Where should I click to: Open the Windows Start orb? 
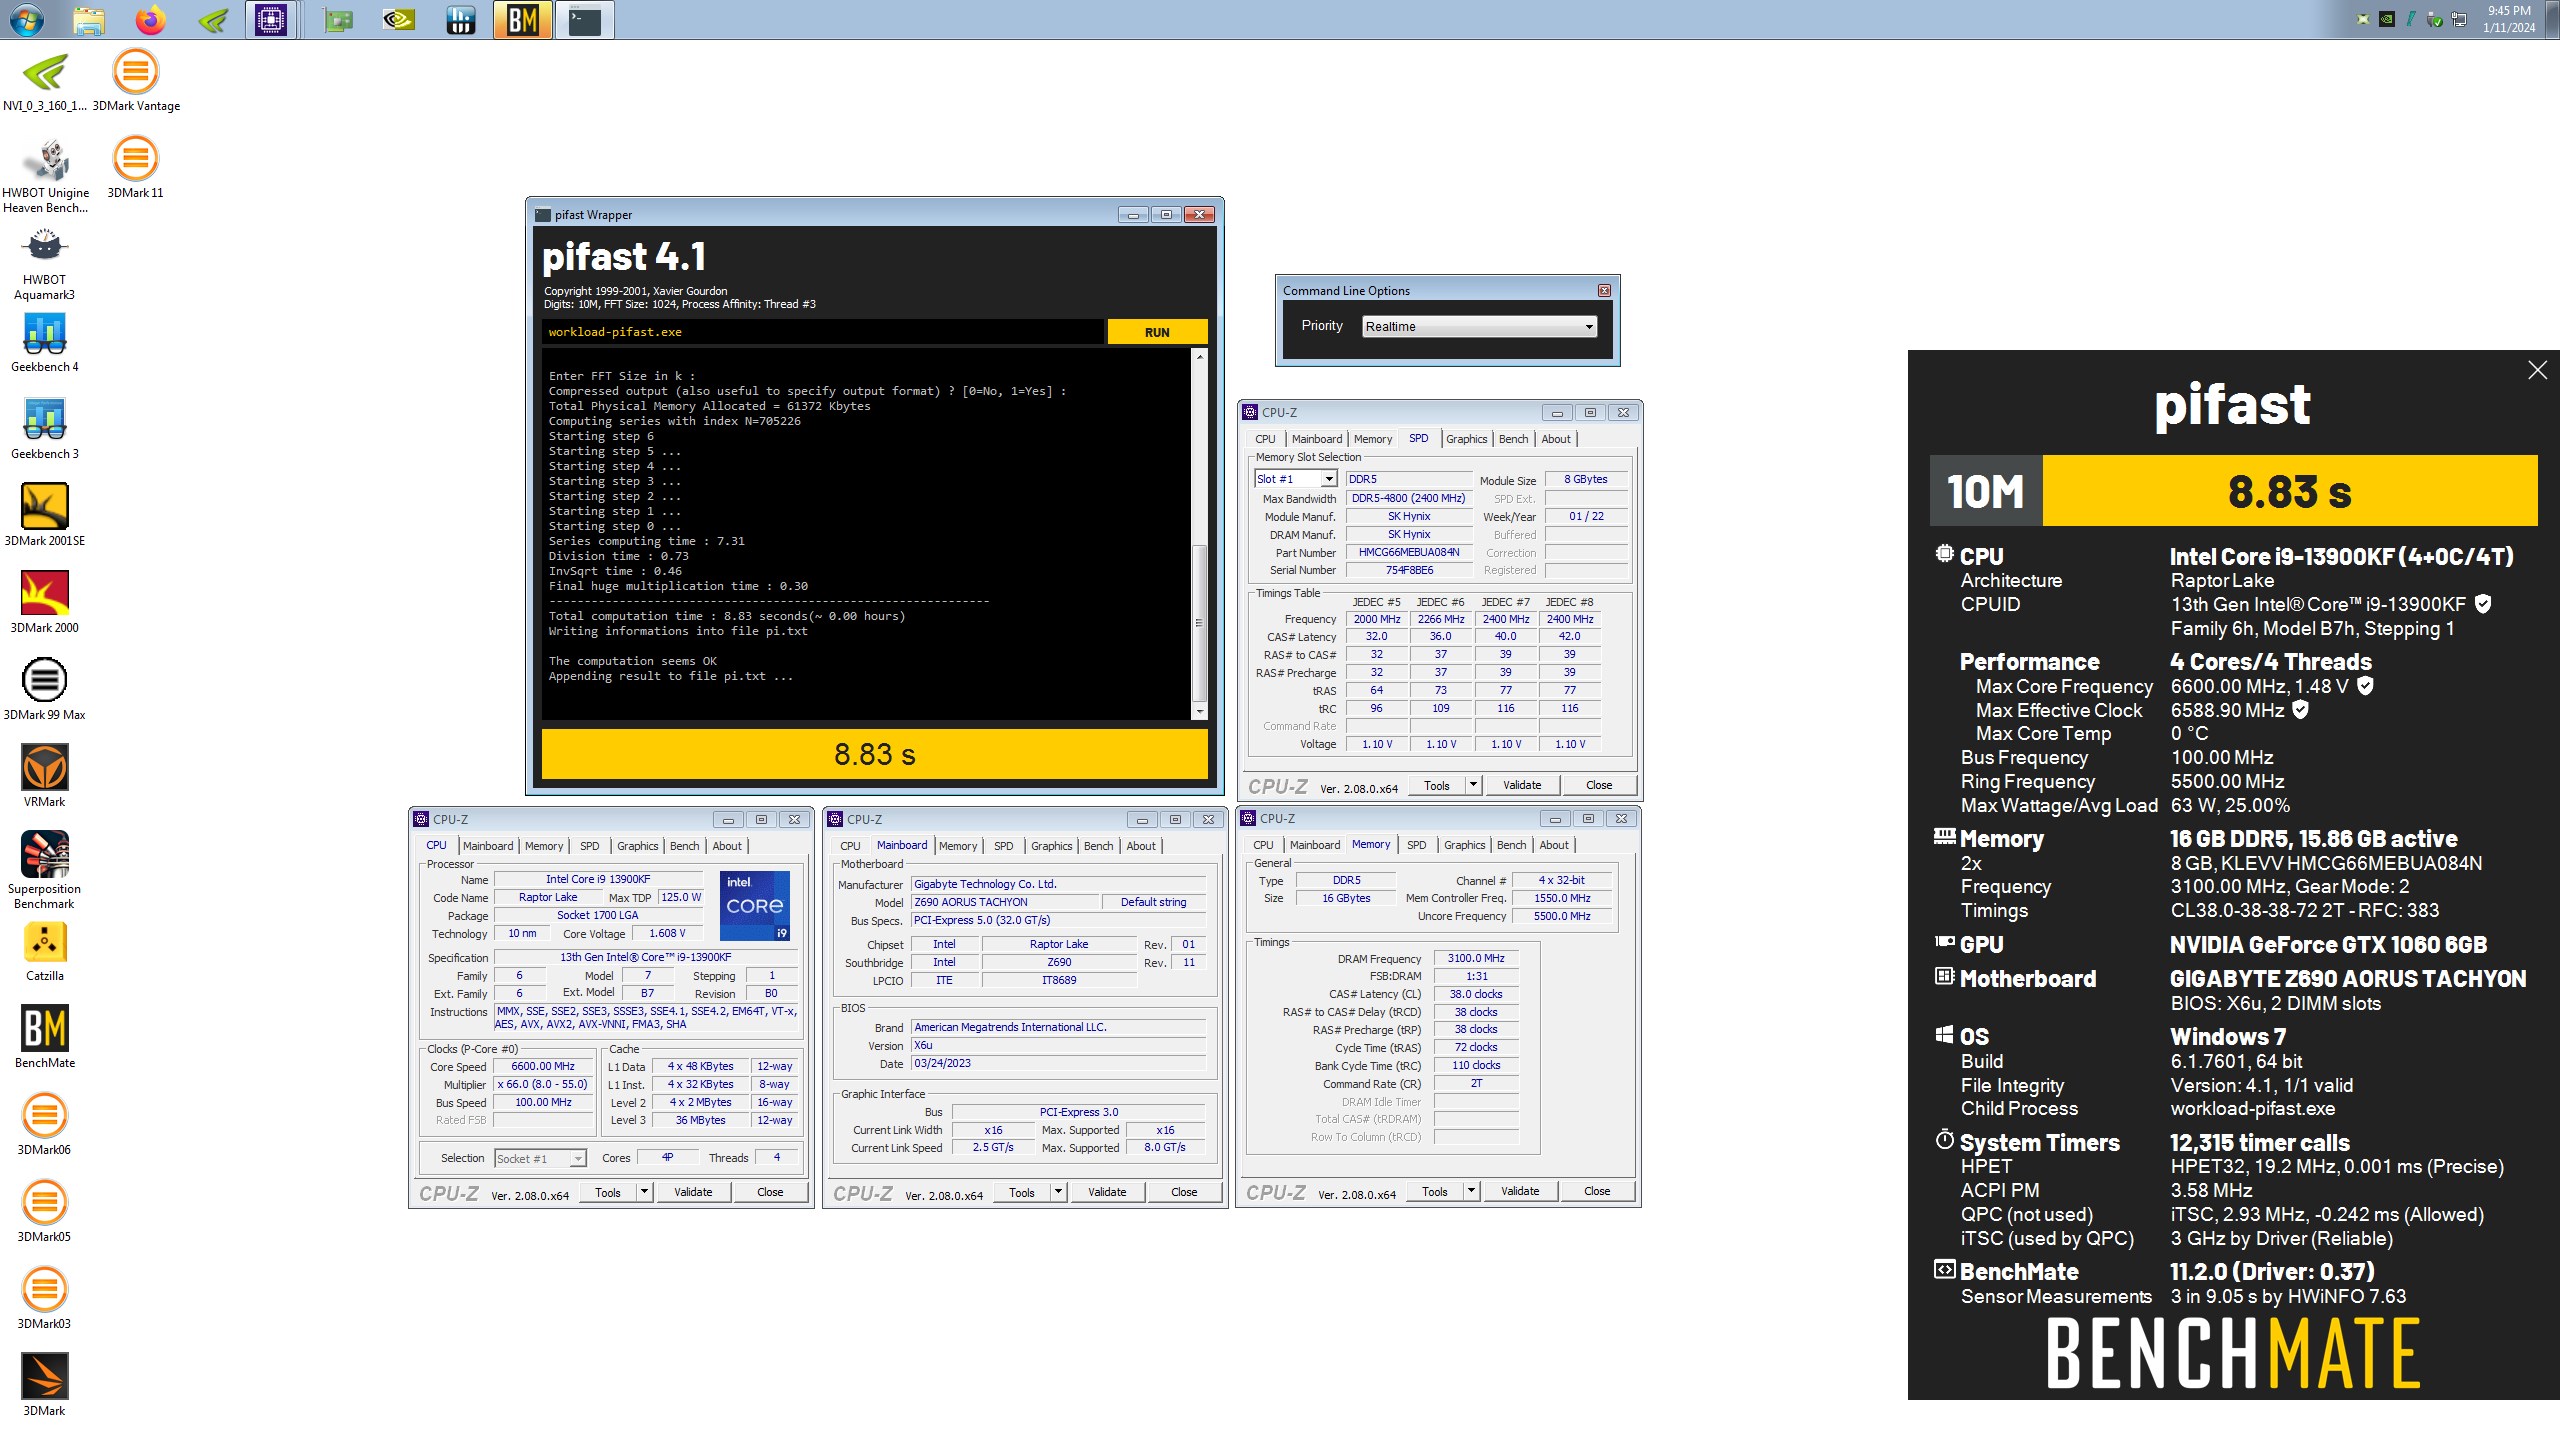point(27,19)
